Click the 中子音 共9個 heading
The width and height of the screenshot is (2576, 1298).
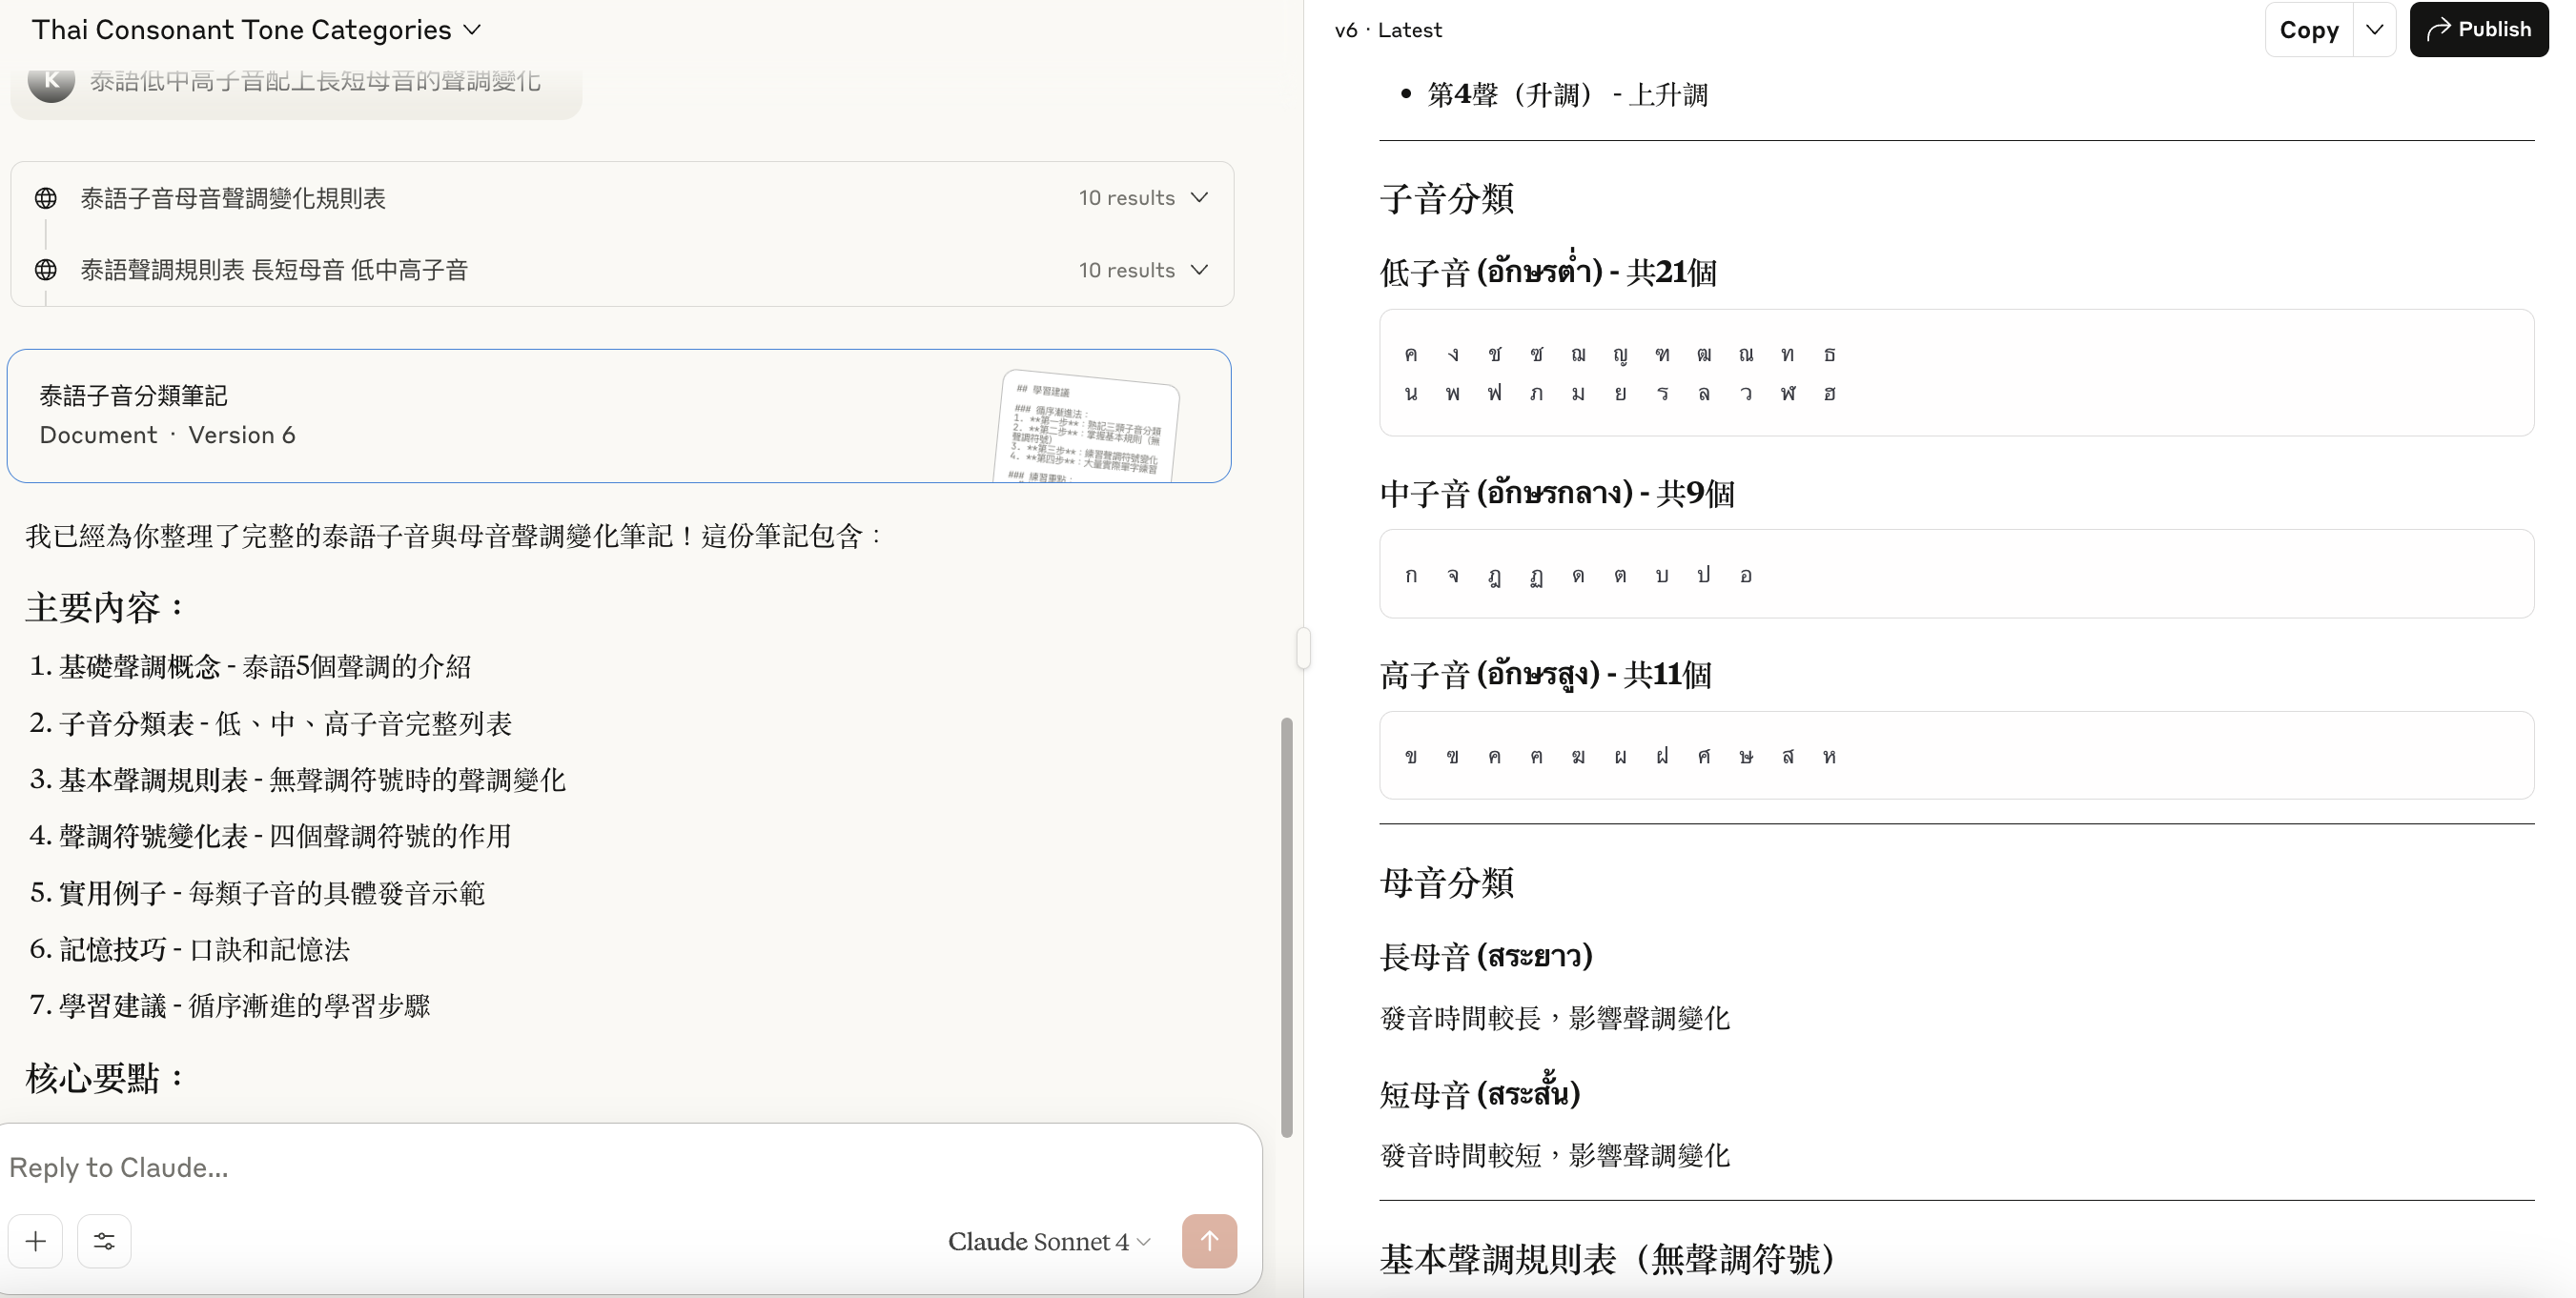(1557, 492)
